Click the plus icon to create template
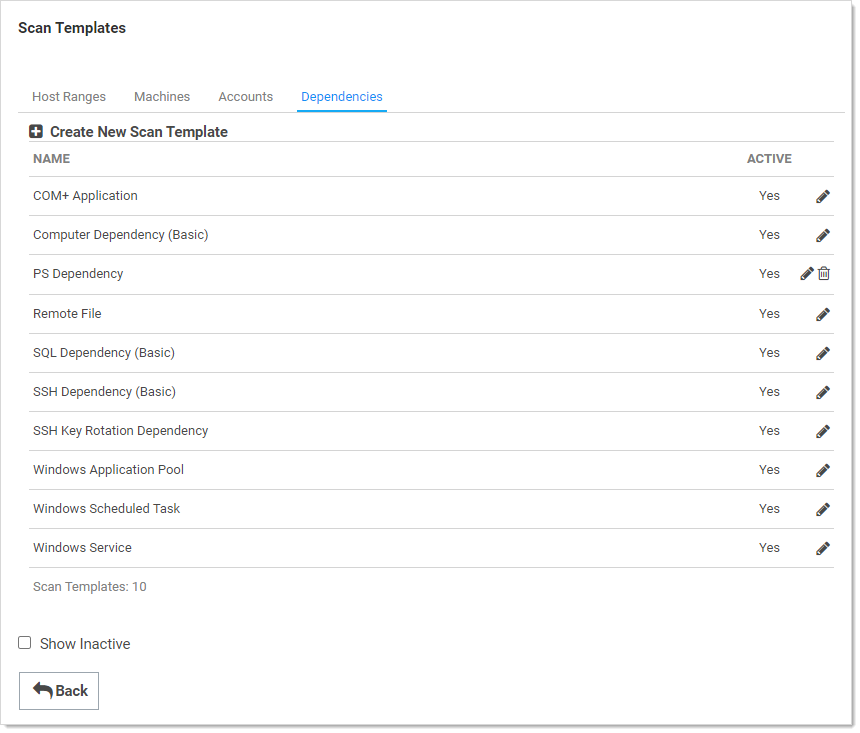This screenshot has width=860, height=733. (36, 132)
